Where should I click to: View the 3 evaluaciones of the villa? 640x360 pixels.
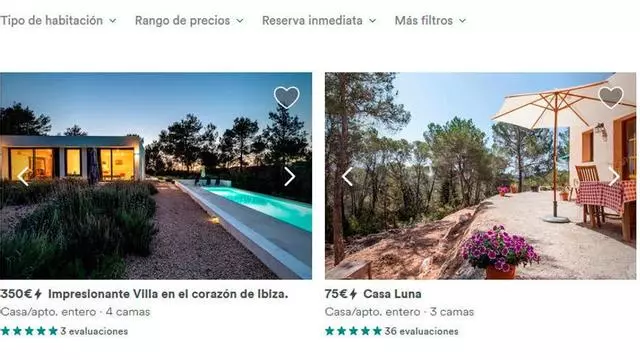click(x=94, y=331)
